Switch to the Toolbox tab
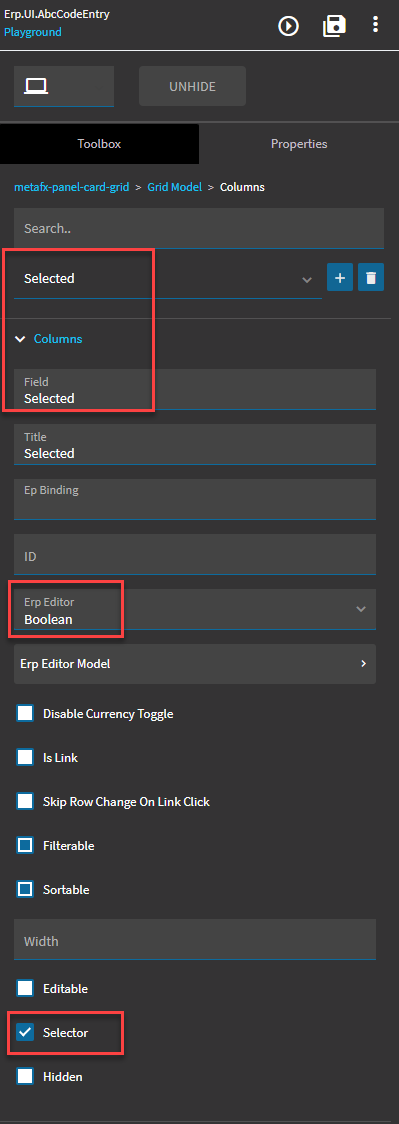Viewport: 399px width, 1124px height. [x=100, y=144]
